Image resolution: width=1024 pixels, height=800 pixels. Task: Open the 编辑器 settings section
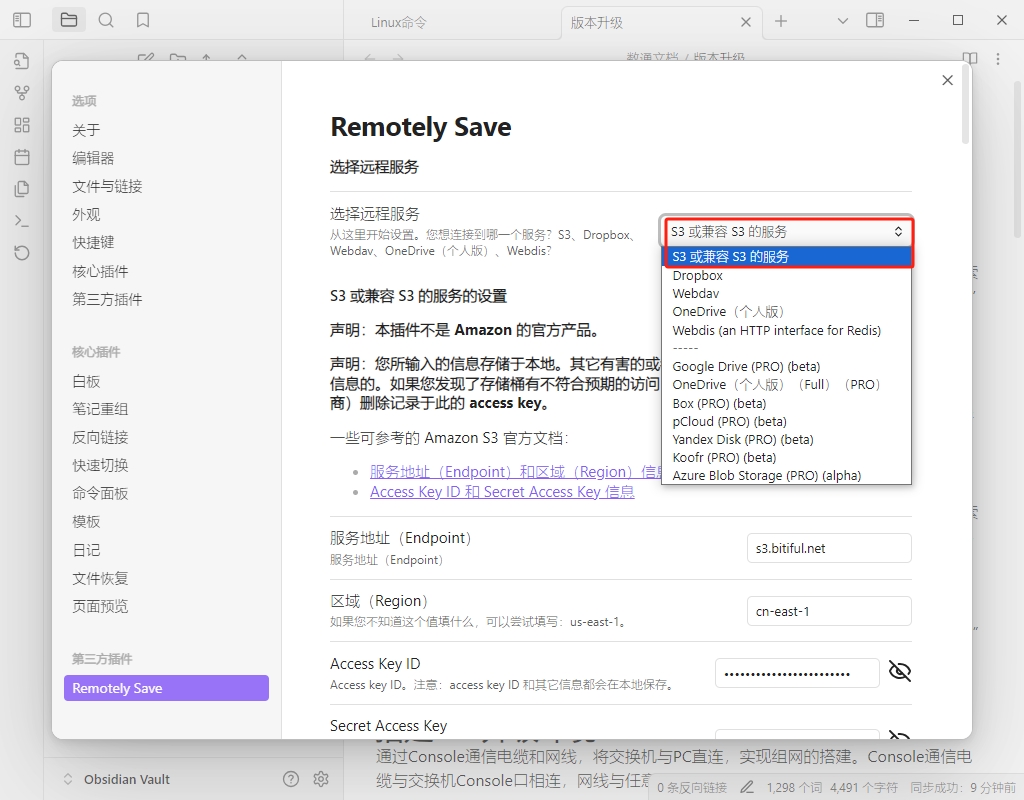pyautogui.click(x=93, y=158)
